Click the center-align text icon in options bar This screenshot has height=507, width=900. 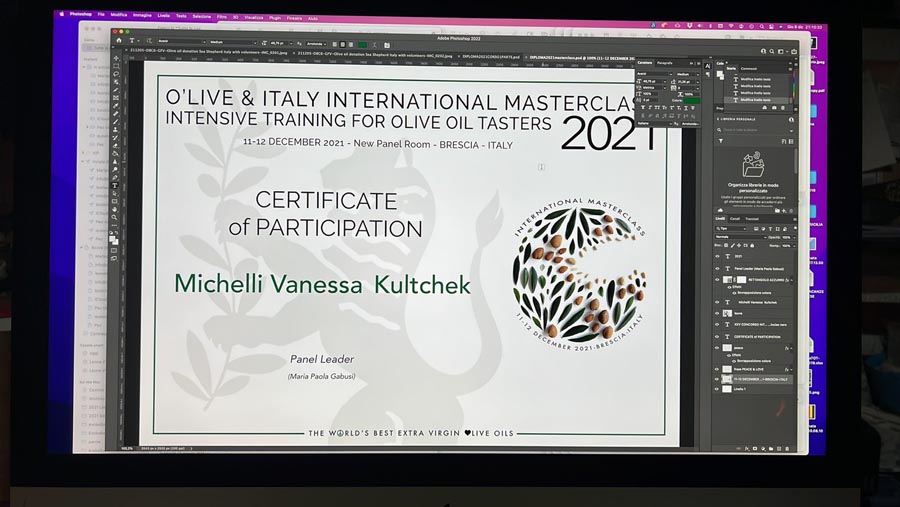[342, 44]
